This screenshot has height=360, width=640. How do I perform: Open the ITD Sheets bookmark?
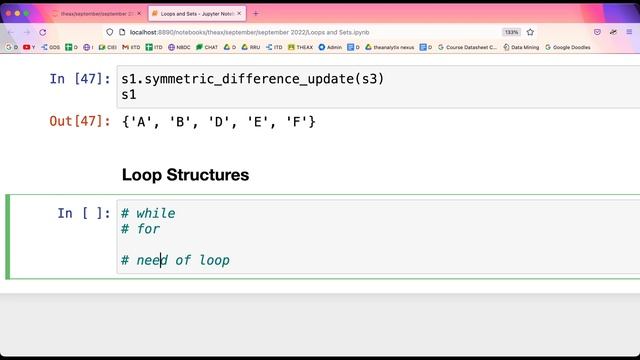[154, 47]
